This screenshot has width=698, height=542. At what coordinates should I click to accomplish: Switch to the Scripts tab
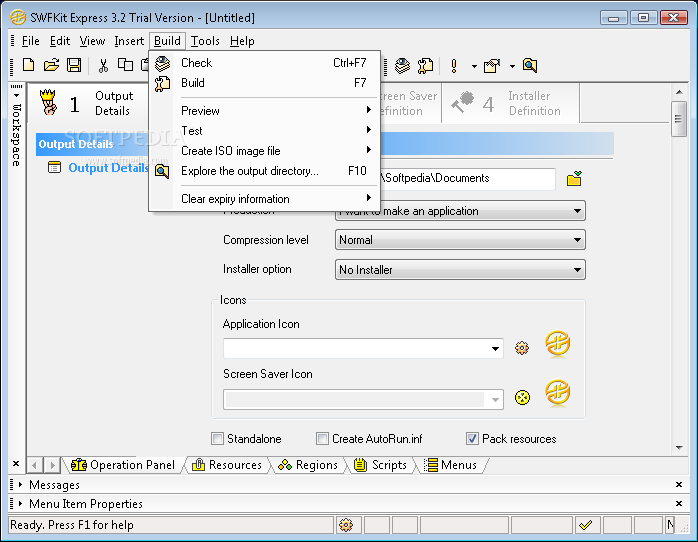381,465
